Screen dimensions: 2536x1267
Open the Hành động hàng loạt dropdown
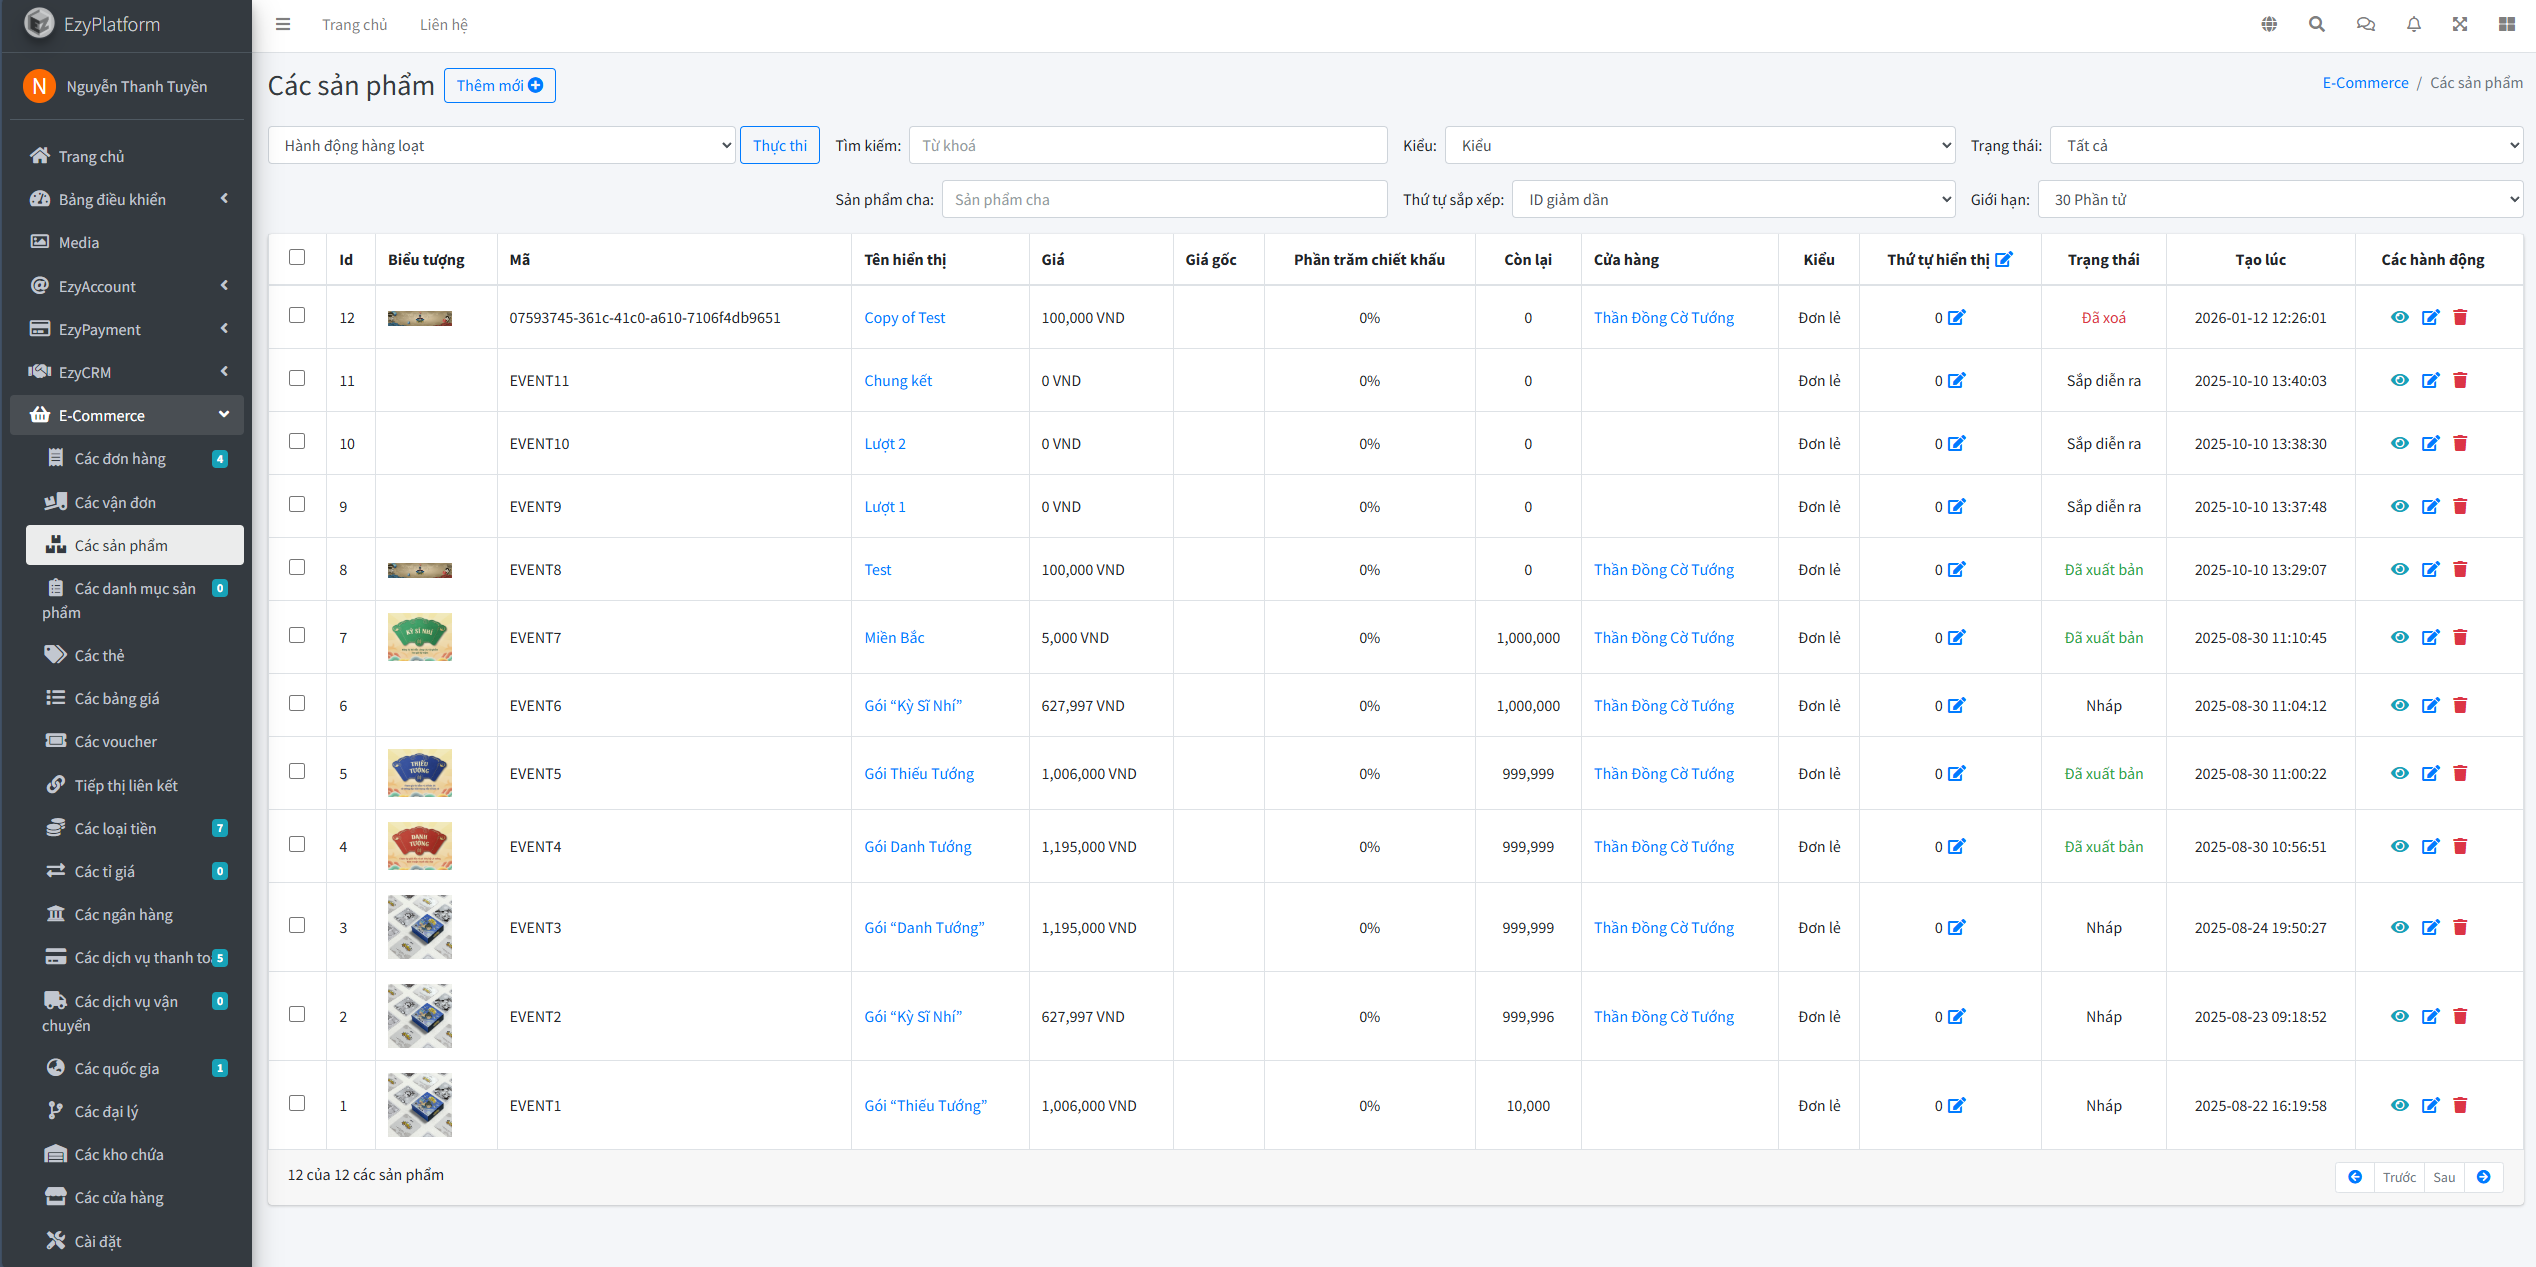click(x=502, y=146)
